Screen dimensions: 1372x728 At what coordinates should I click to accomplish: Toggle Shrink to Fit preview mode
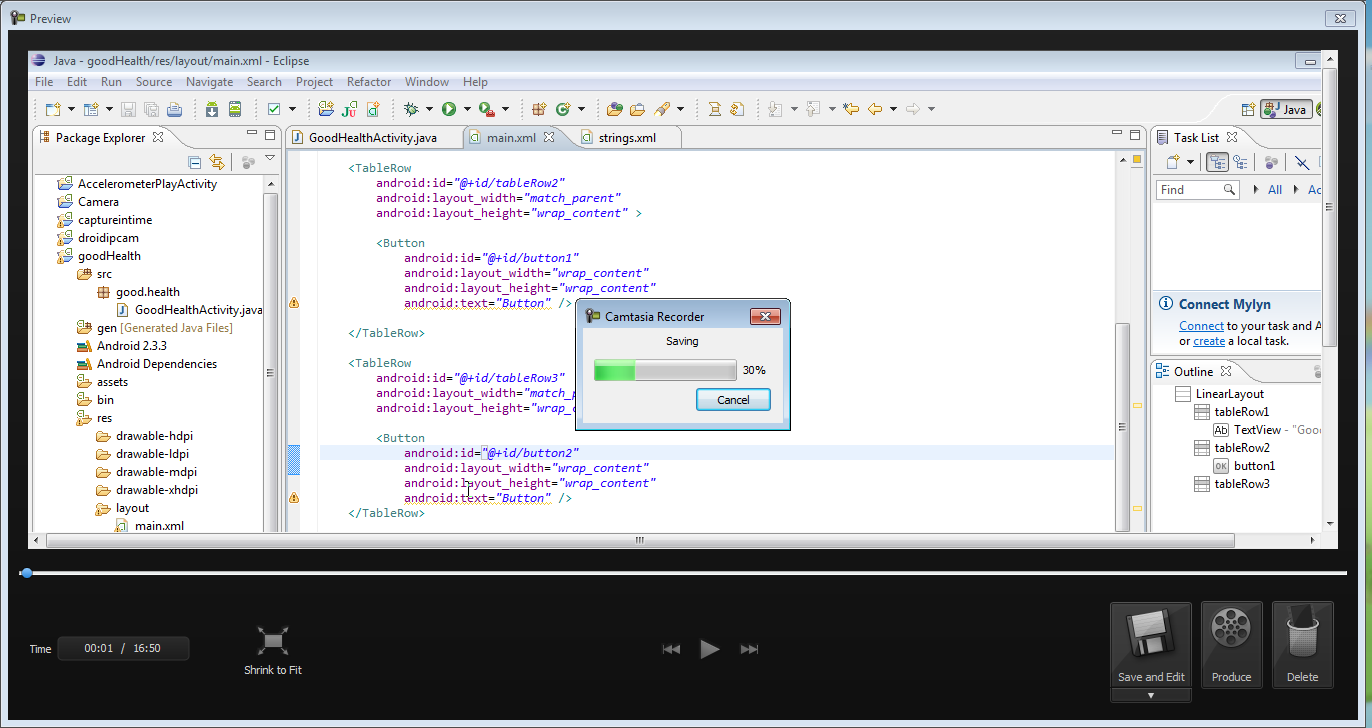(272, 650)
